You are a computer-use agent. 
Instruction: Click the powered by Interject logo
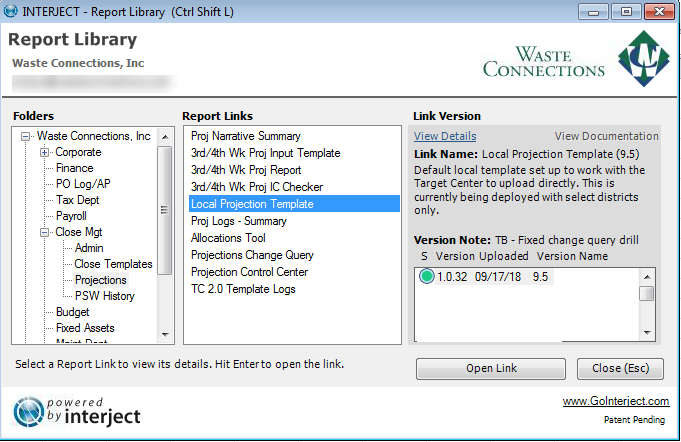coord(76,412)
